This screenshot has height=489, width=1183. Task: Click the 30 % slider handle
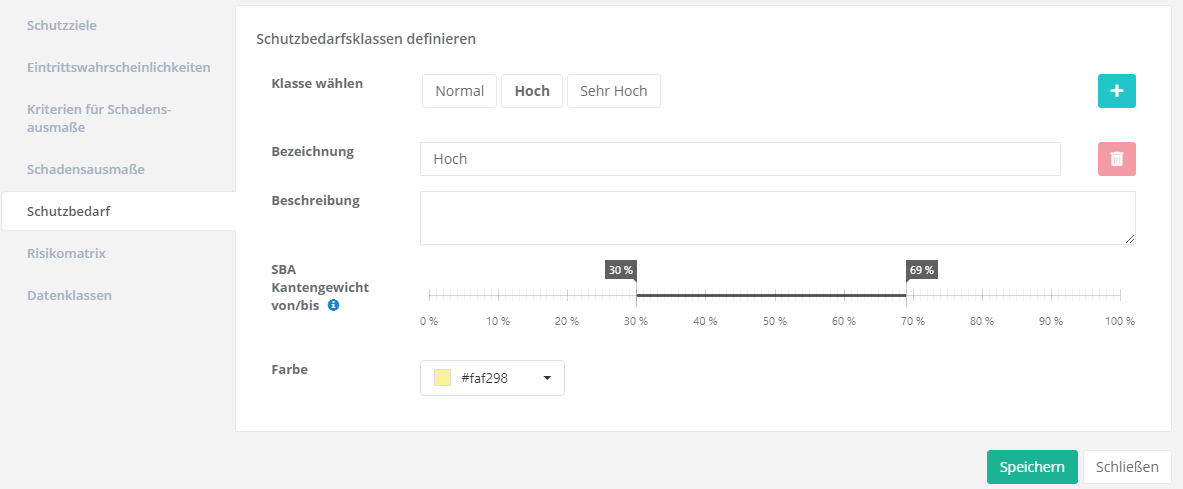[636, 294]
